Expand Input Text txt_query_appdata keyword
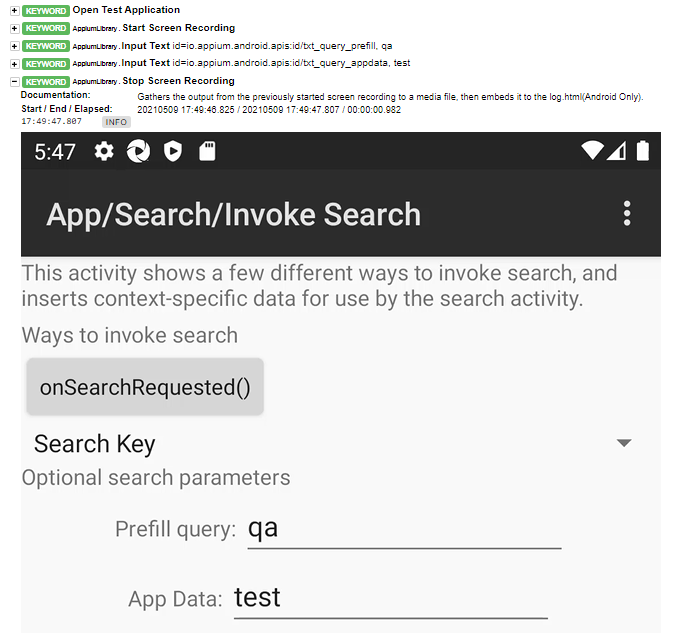The height and width of the screenshot is (633, 677). tap(14, 64)
